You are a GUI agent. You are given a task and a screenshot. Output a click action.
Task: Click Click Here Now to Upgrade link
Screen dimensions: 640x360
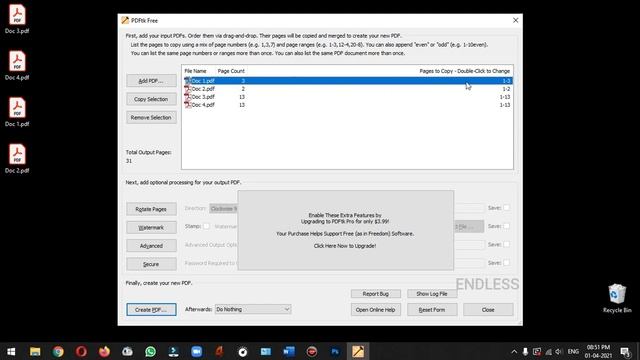345,246
